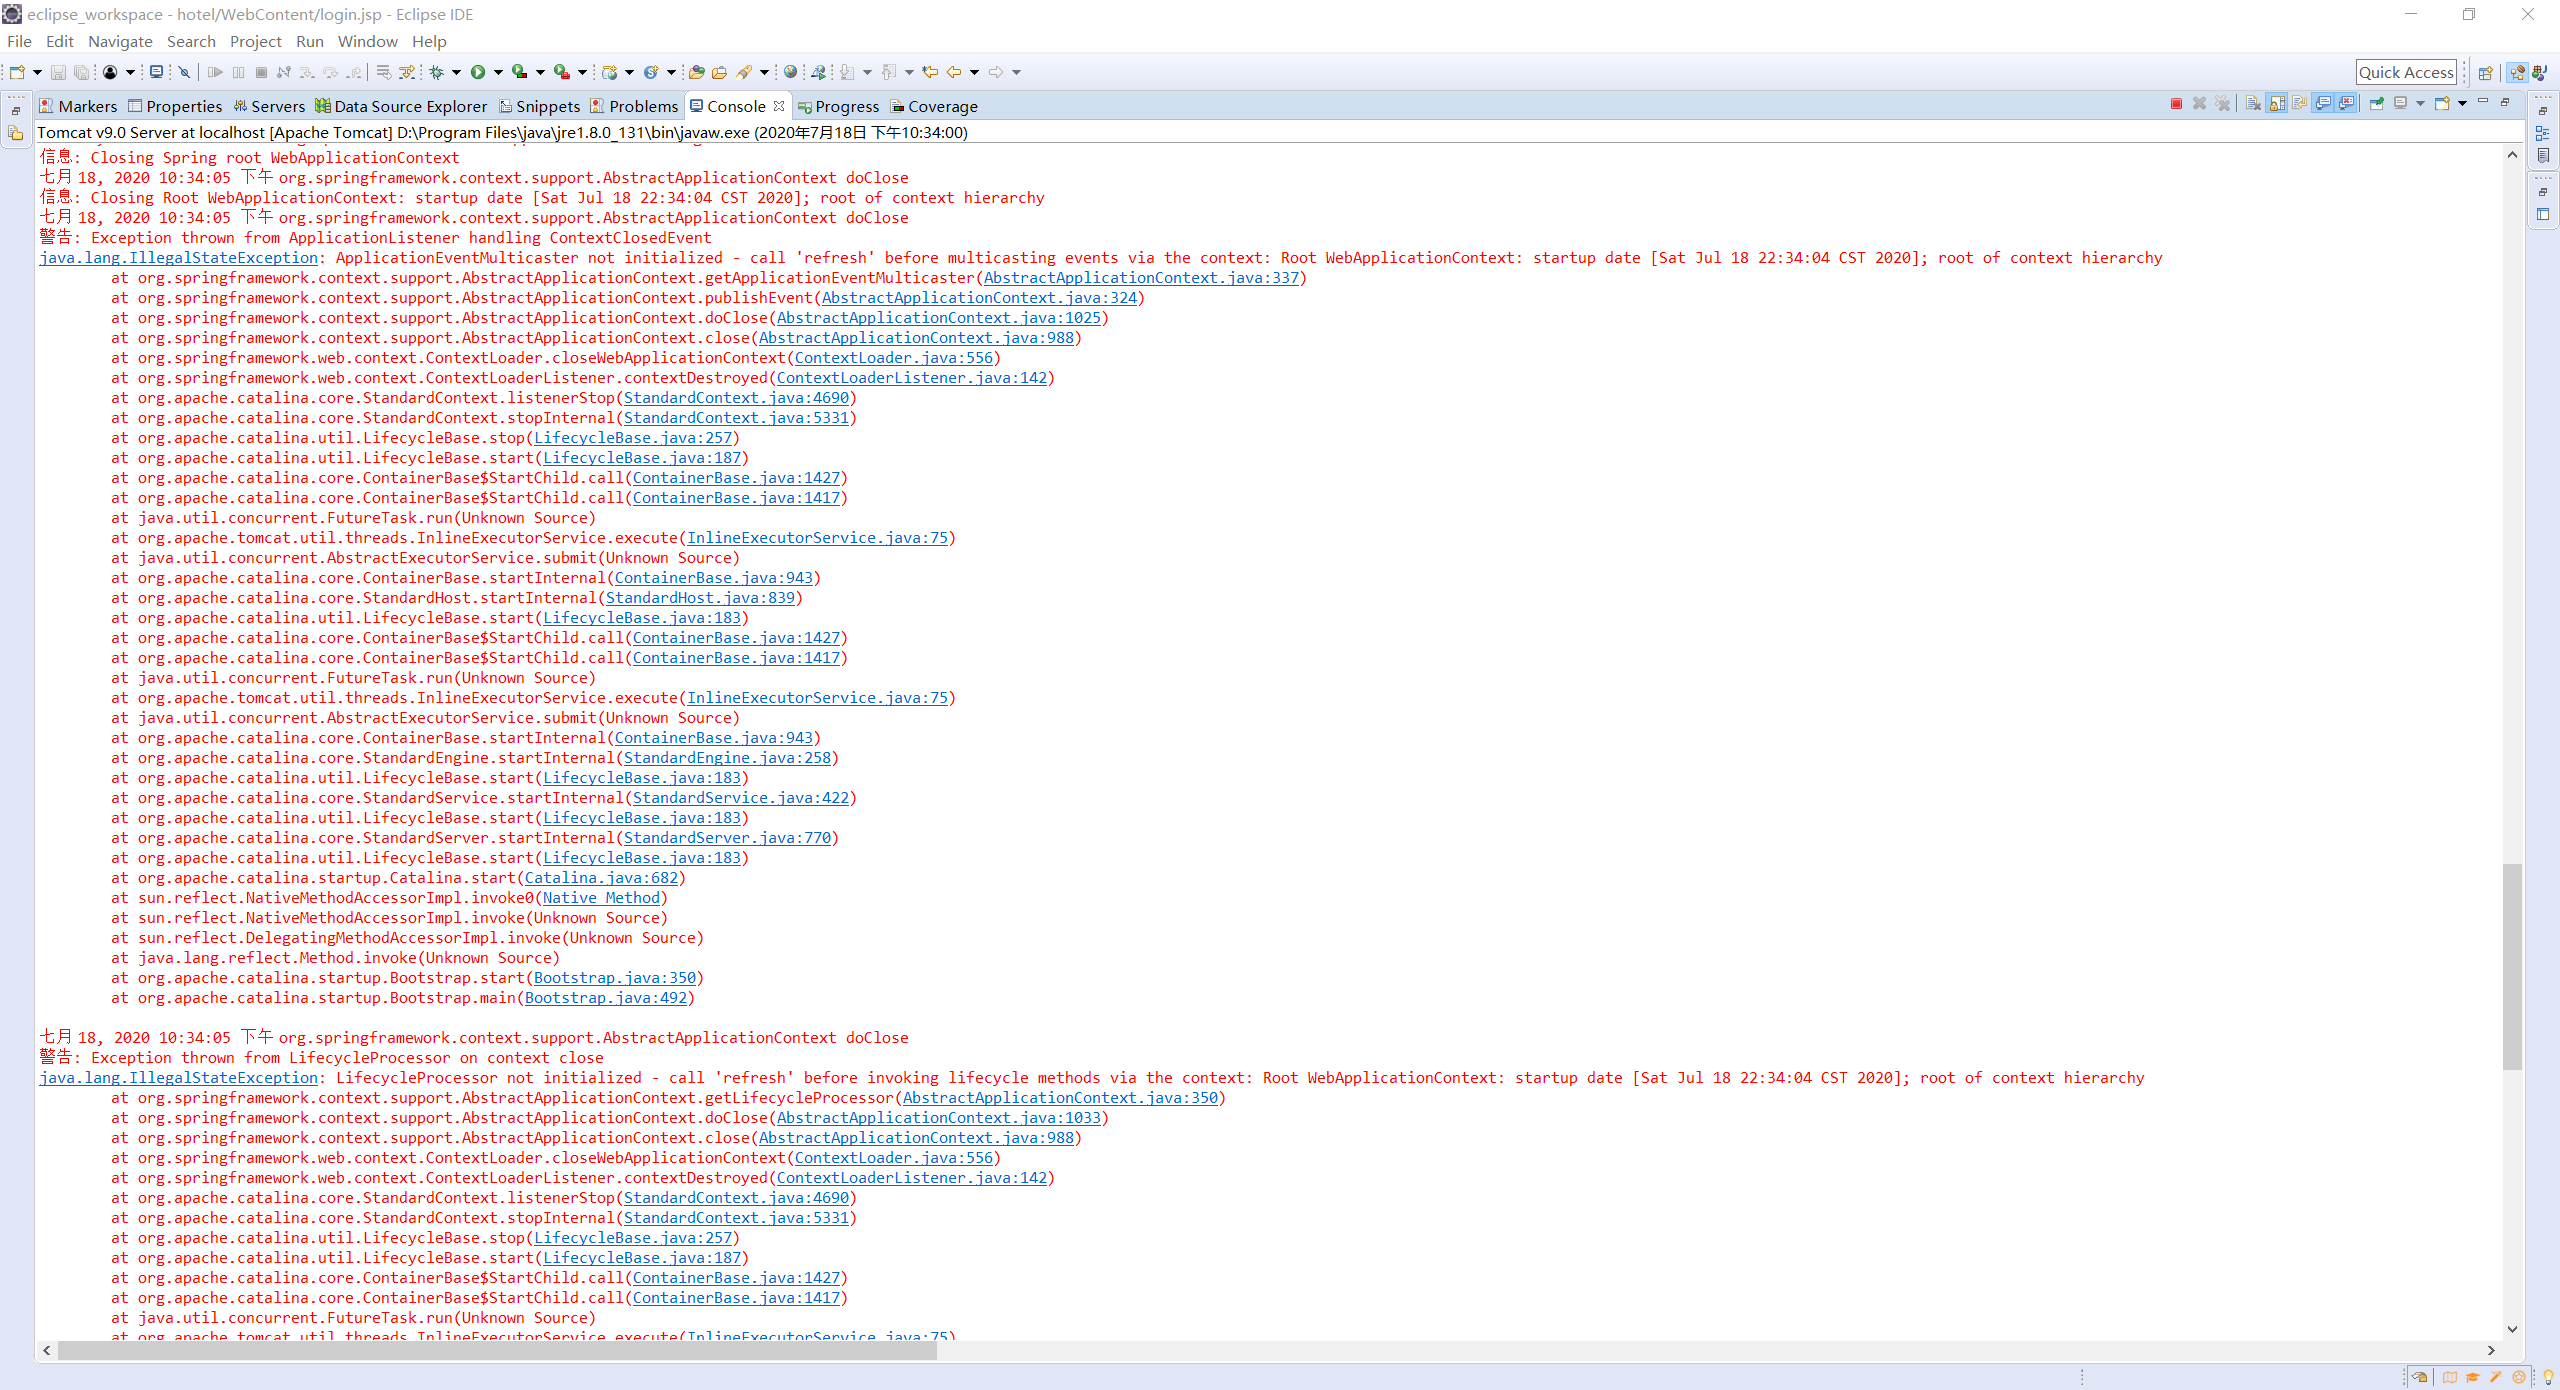Clear the console output

2253,104
